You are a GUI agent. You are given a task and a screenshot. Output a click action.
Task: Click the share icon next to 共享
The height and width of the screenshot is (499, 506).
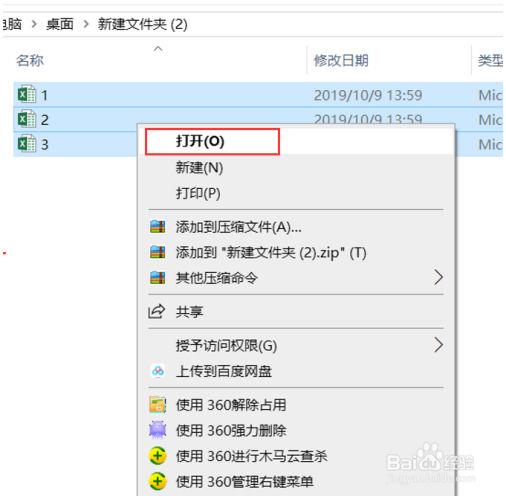click(156, 311)
